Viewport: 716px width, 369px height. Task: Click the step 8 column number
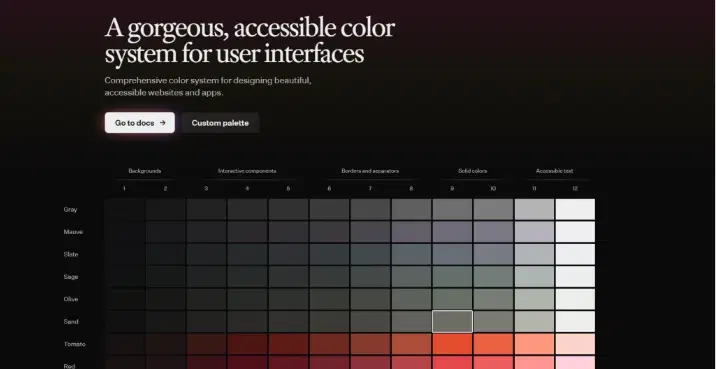pyautogui.click(x=411, y=188)
